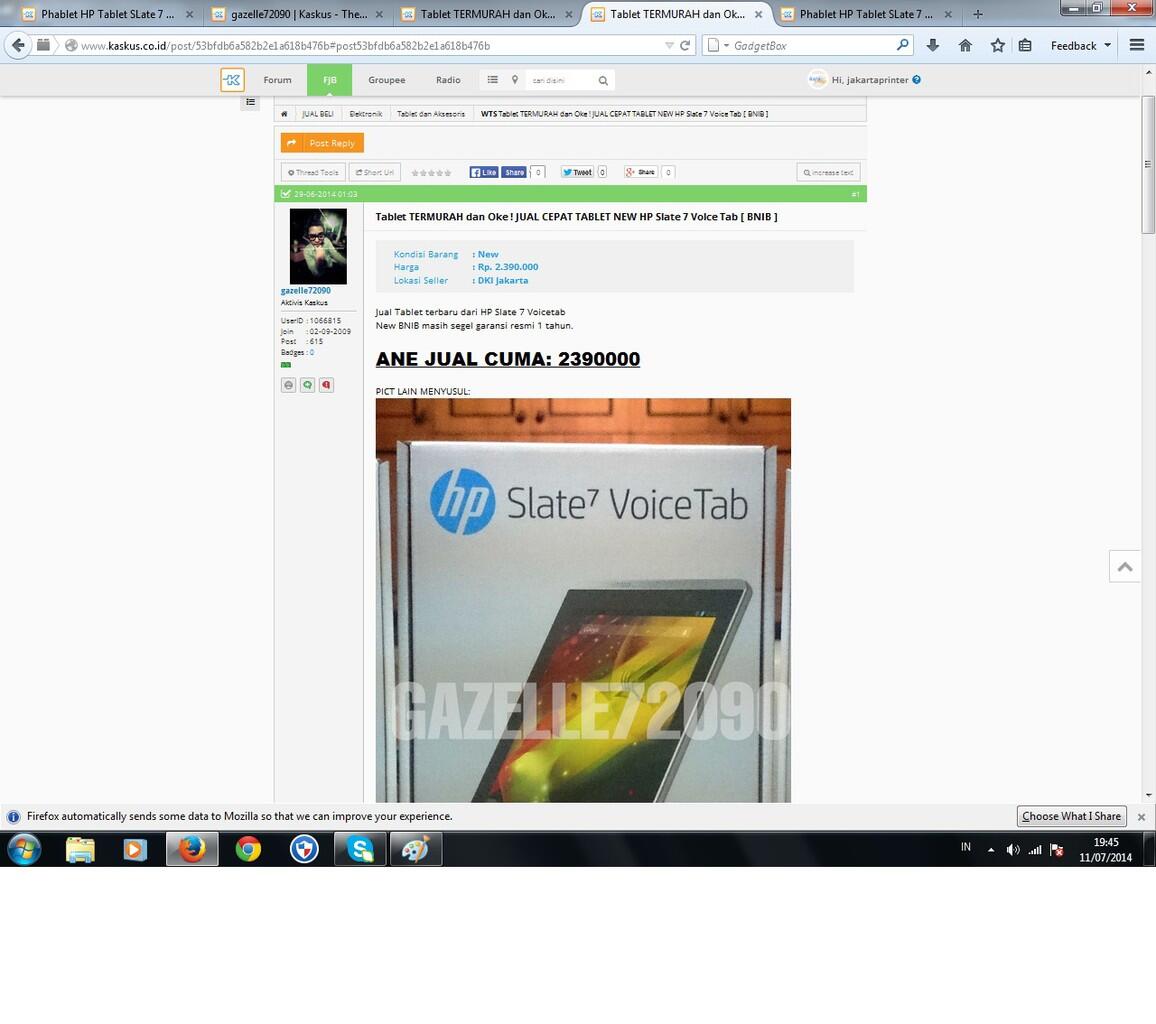Bookmark this page with the star icon
The image size is (1156, 1024).
coord(997,45)
